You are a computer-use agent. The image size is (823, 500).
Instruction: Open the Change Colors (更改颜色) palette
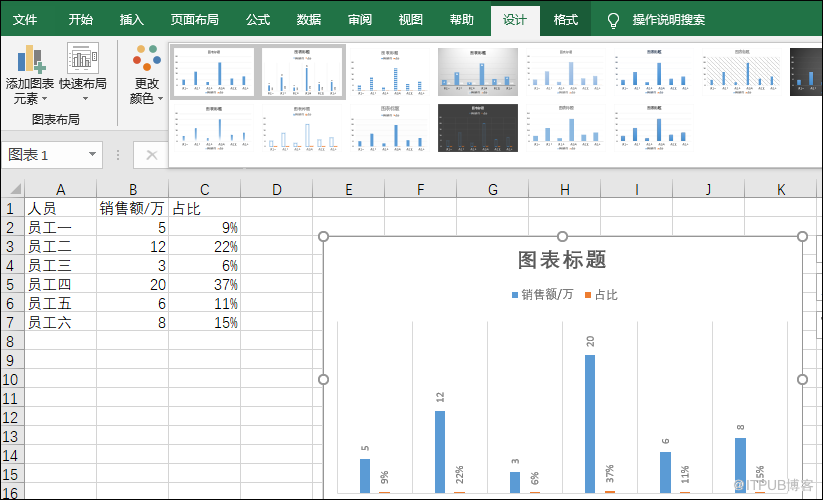tap(146, 75)
